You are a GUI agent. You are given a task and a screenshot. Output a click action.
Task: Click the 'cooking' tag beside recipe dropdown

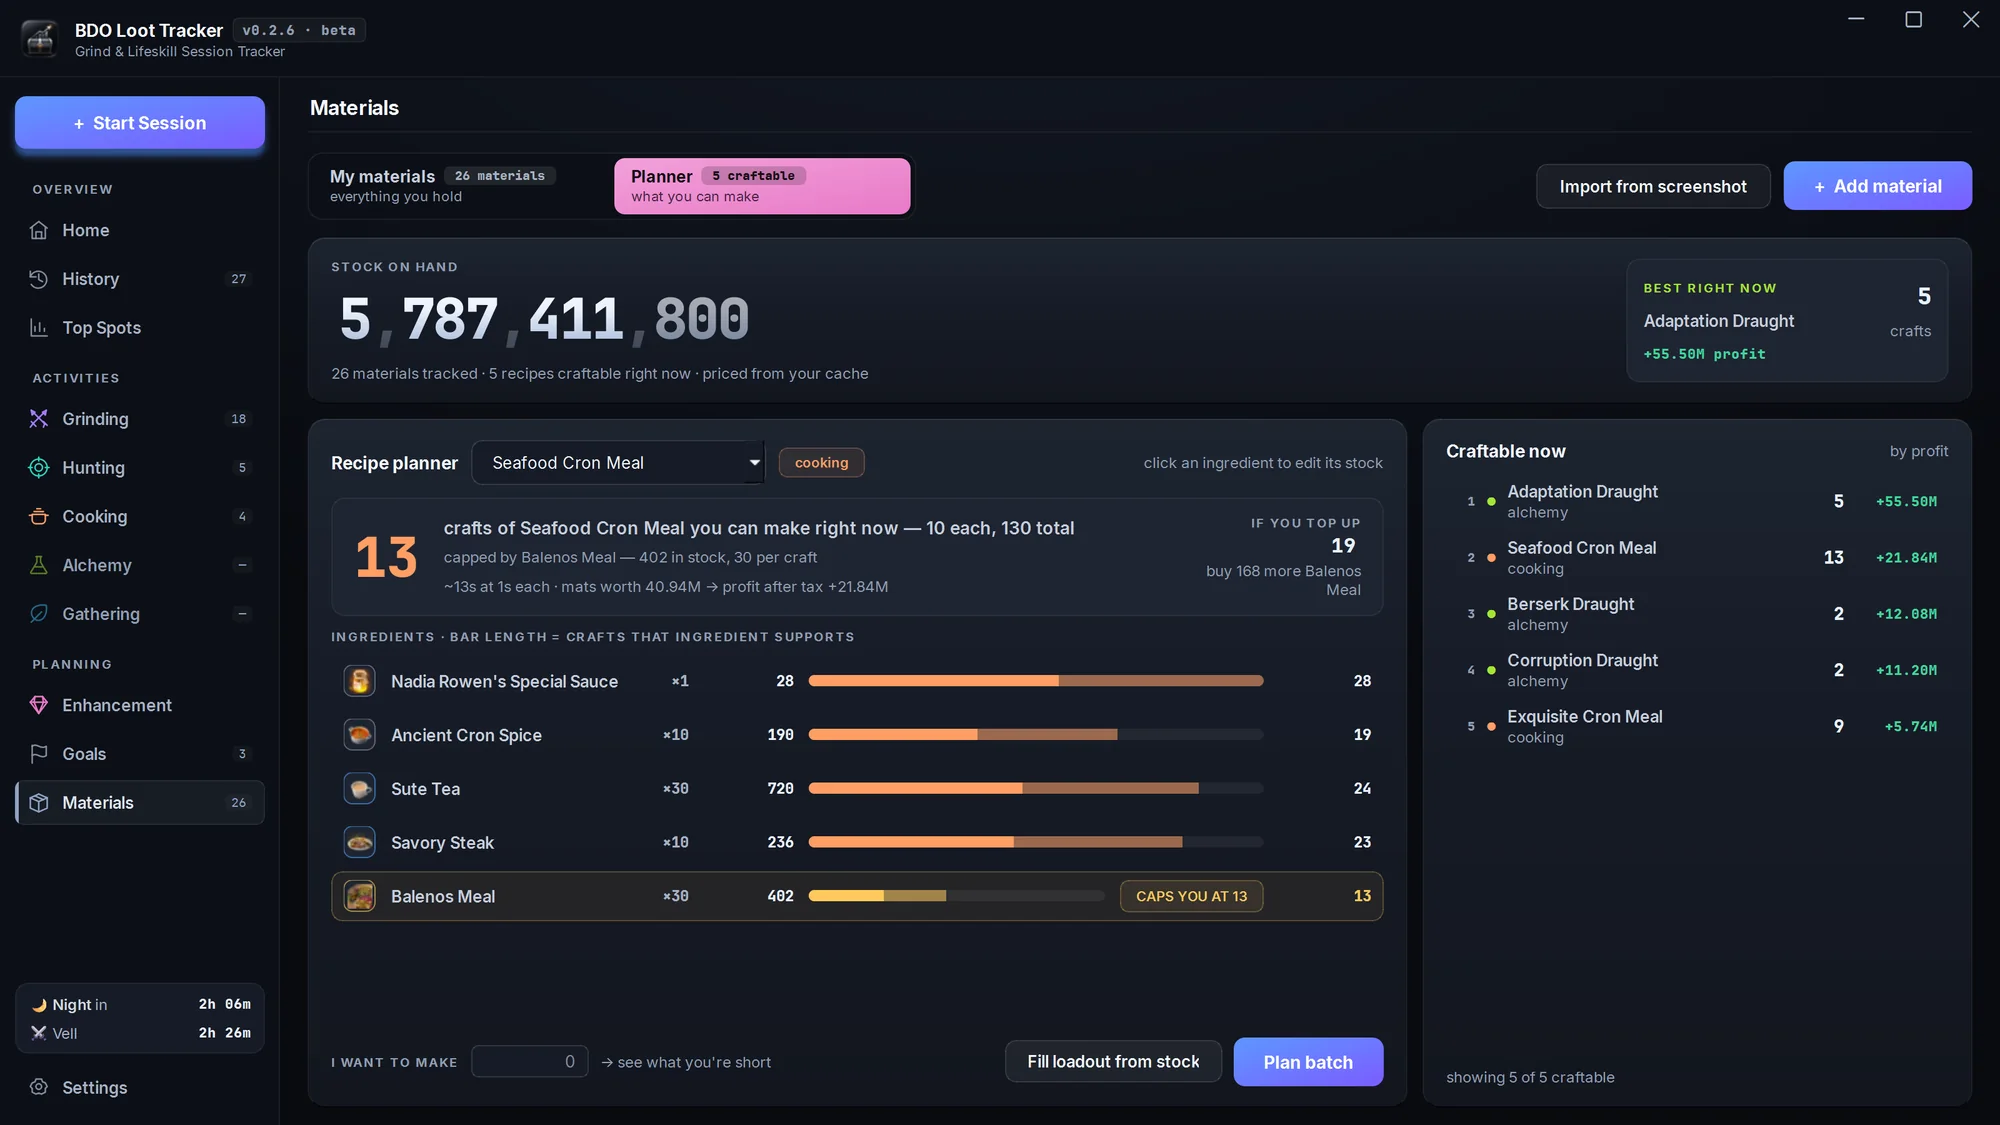tap(821, 463)
